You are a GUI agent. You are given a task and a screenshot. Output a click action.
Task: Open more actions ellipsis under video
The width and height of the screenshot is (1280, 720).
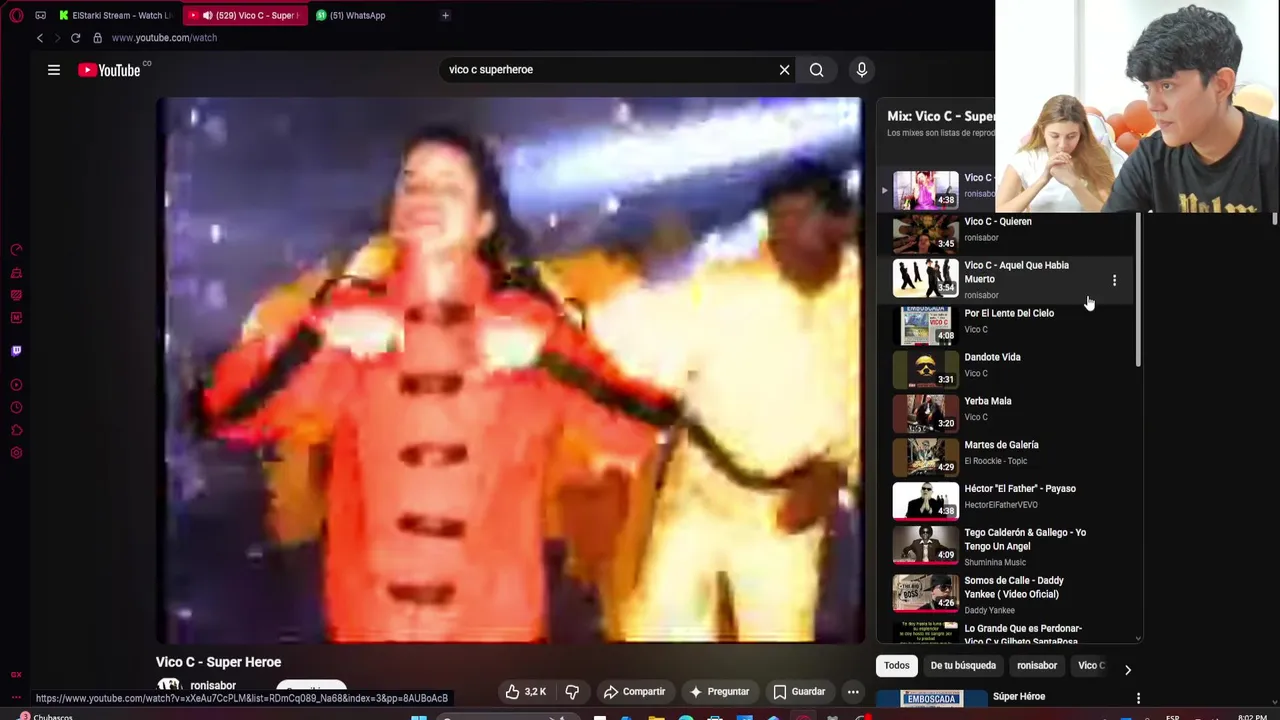point(853,692)
